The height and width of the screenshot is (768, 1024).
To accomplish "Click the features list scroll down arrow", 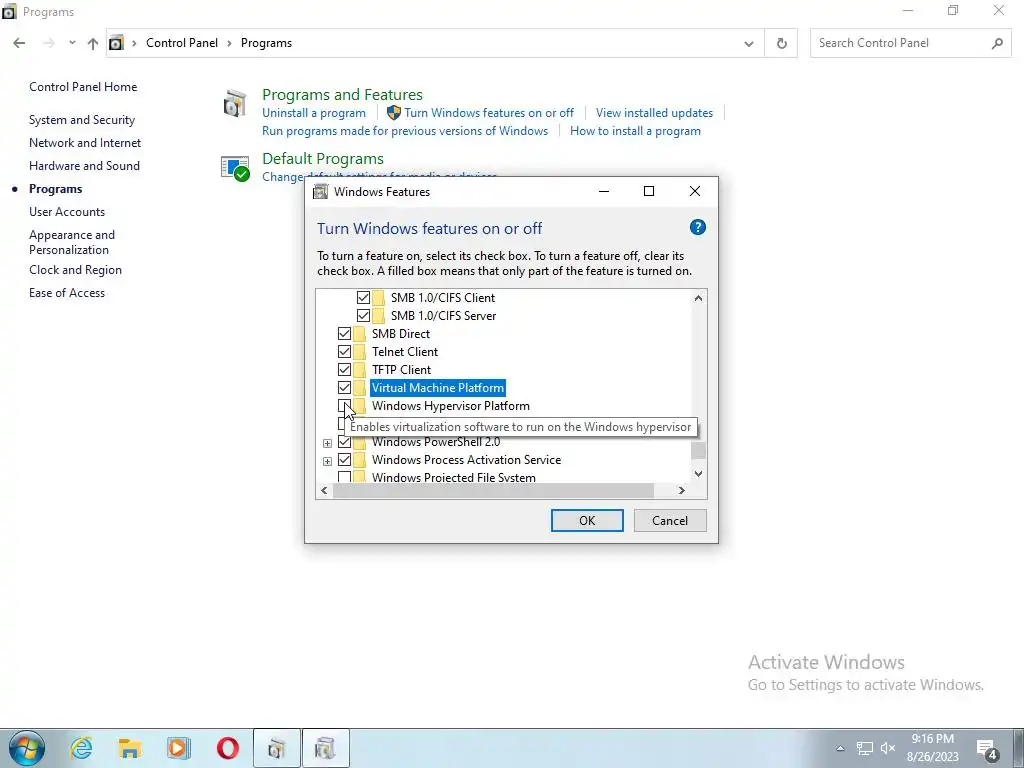I will click(x=698, y=473).
